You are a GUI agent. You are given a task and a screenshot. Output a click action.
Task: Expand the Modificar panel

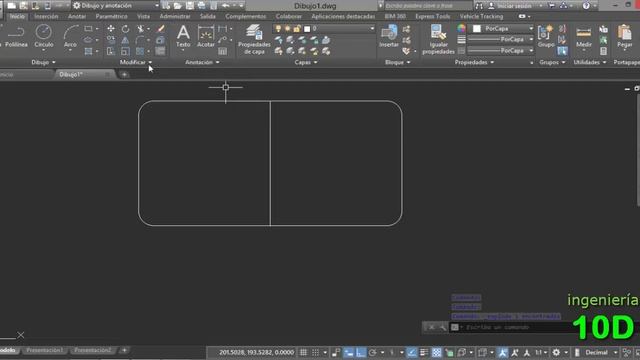(136, 62)
